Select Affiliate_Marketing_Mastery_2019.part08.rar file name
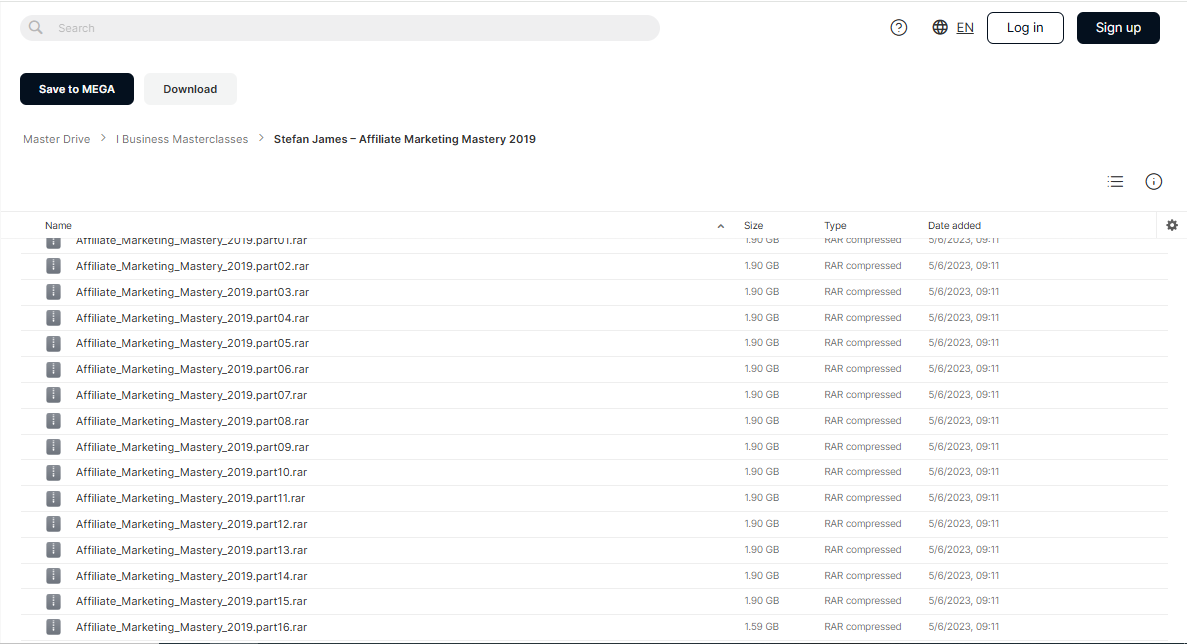The width and height of the screenshot is (1187, 644). pyautogui.click(x=192, y=421)
